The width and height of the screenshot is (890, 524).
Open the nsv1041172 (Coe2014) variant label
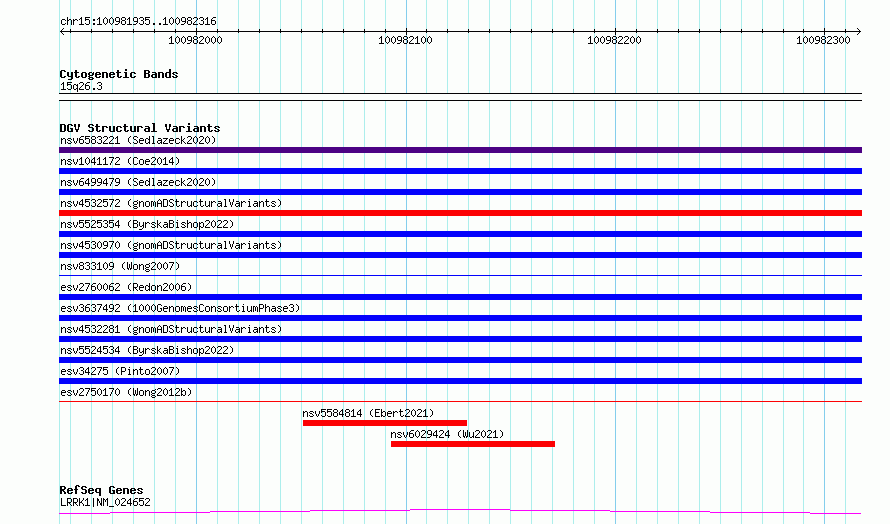tap(120, 161)
